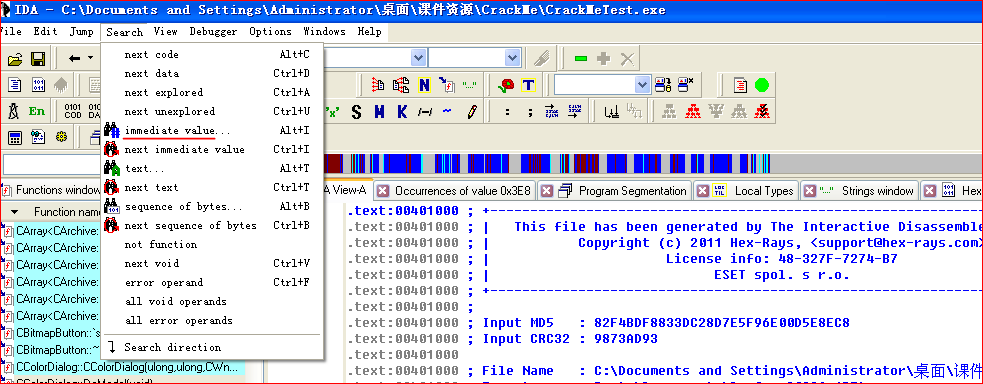Expand the first top toolbar combo box
The image size is (983, 384).
(418, 58)
